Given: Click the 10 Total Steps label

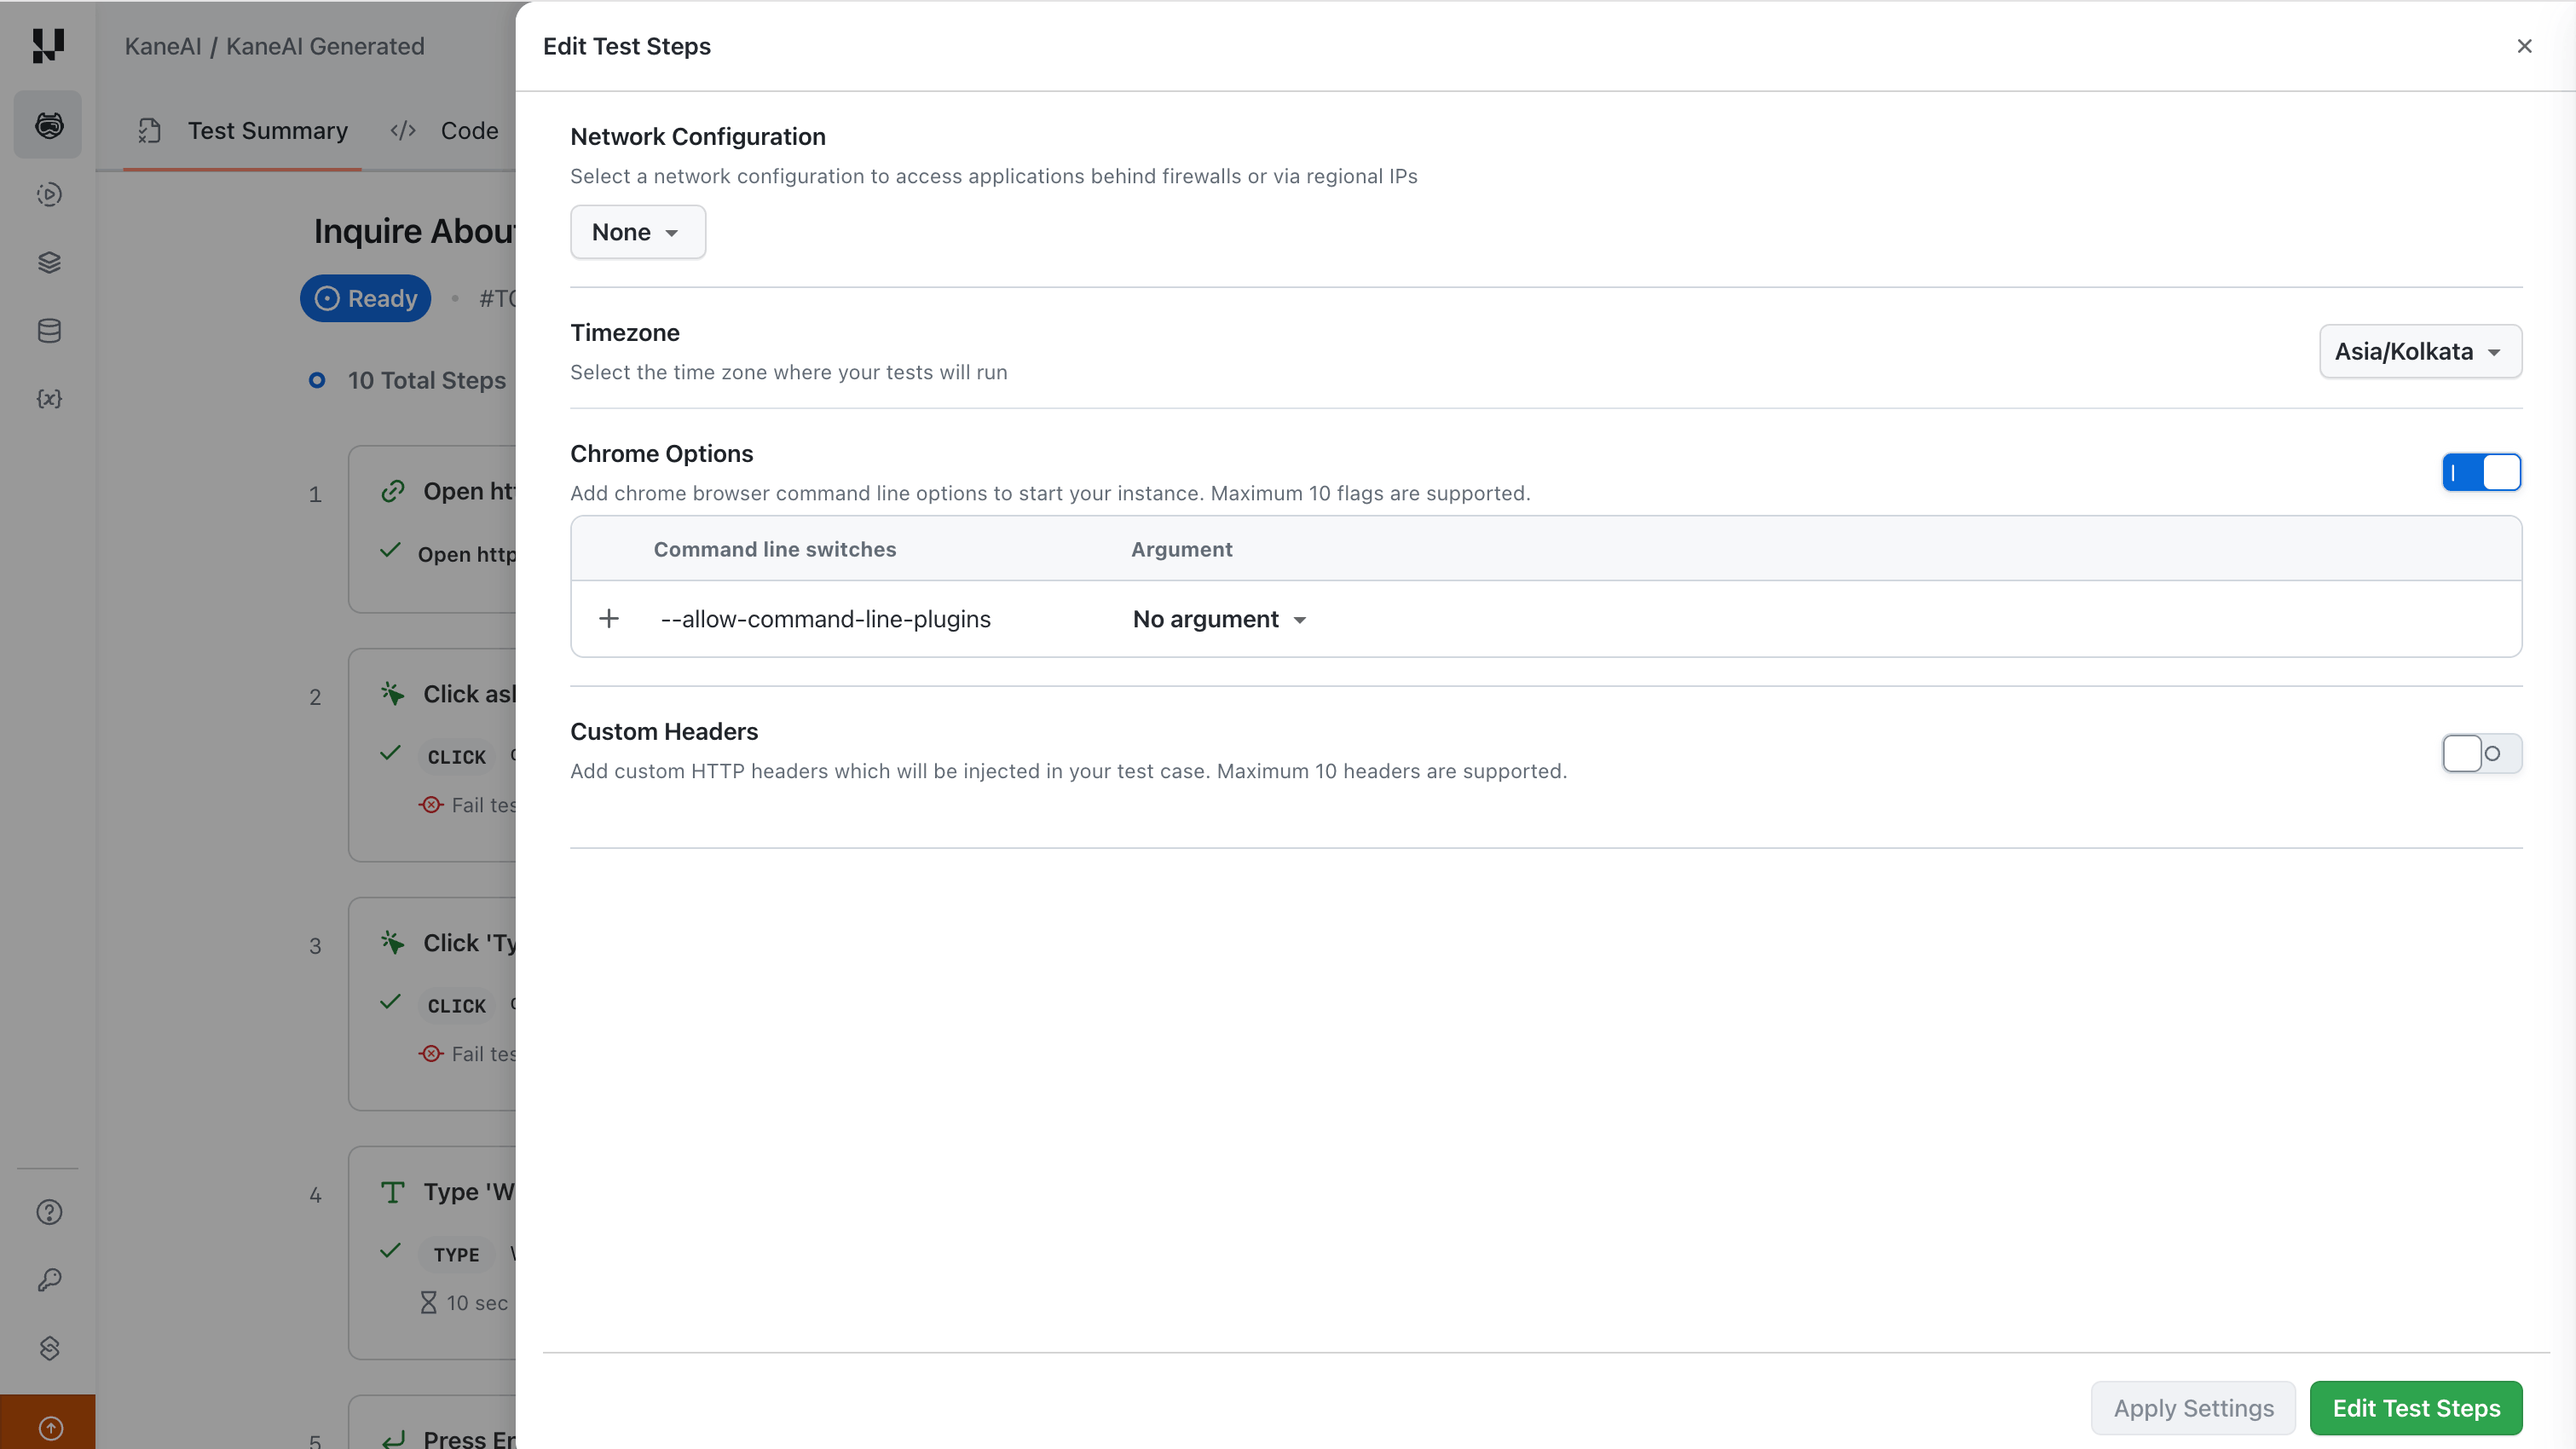Looking at the screenshot, I should [427, 380].
